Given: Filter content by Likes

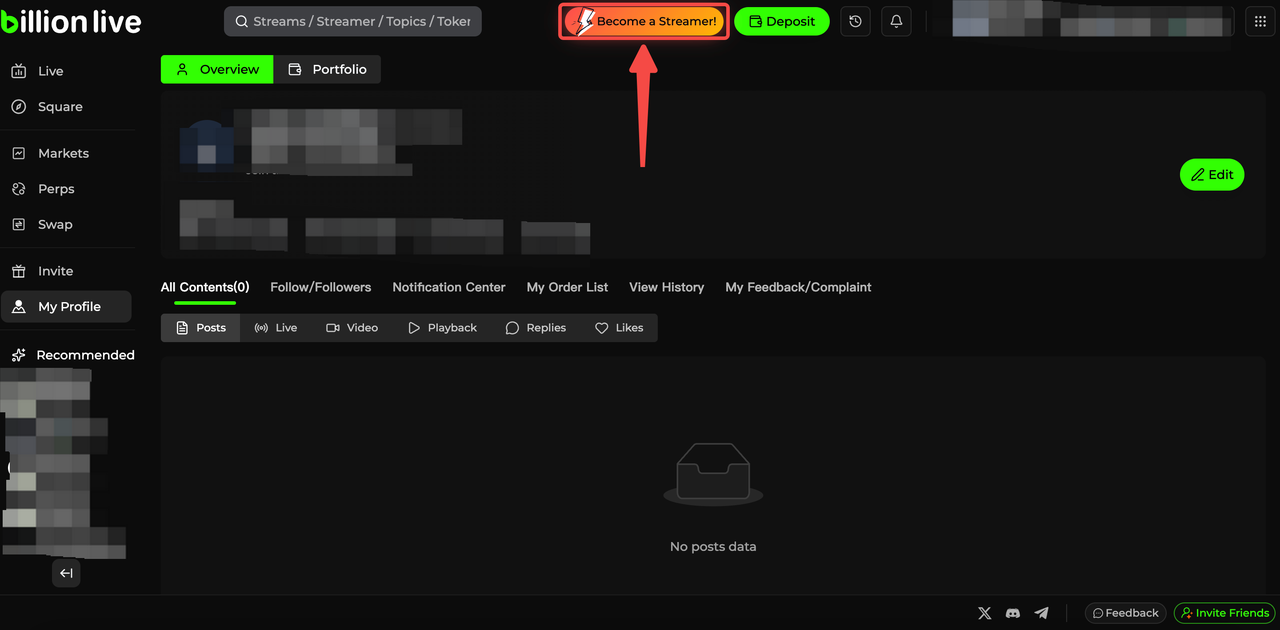Looking at the screenshot, I should pyautogui.click(x=619, y=328).
